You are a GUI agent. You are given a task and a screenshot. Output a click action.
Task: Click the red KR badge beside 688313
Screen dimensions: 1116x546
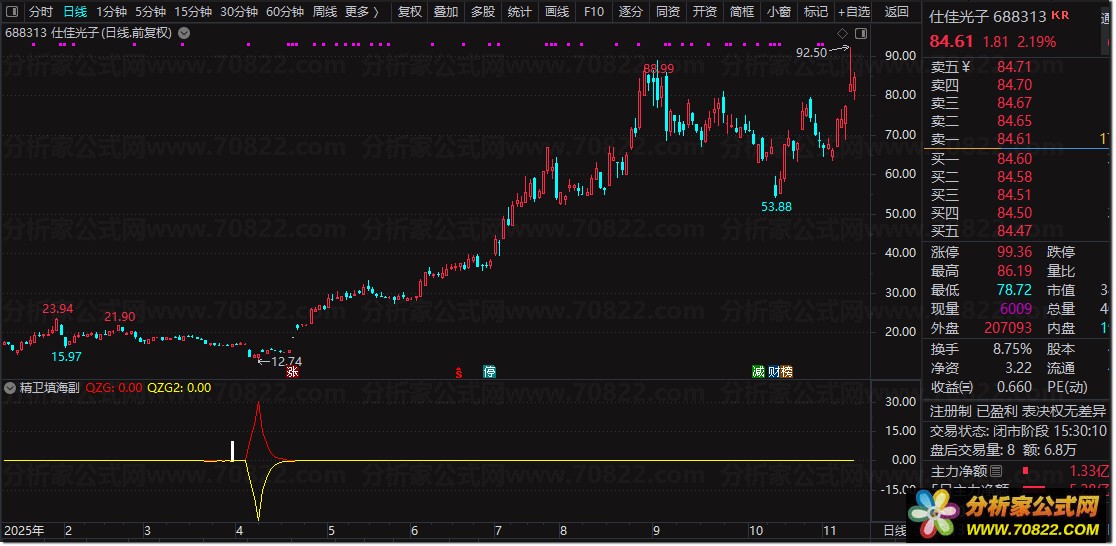point(1060,16)
